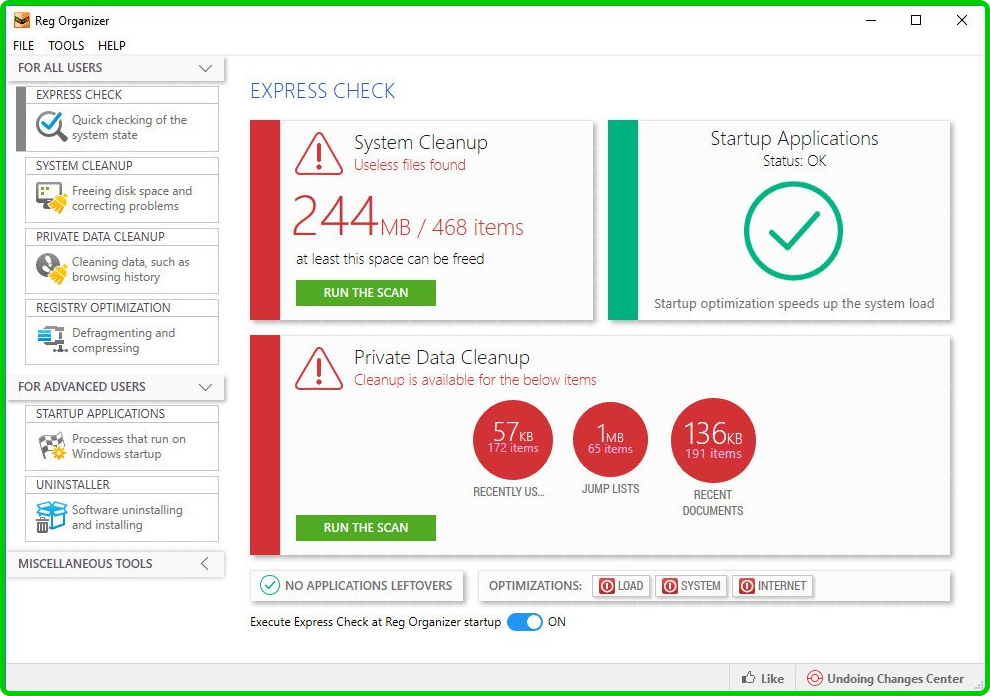
Task: Click the SYSTEM optimization power icon
Action: (x=670, y=586)
